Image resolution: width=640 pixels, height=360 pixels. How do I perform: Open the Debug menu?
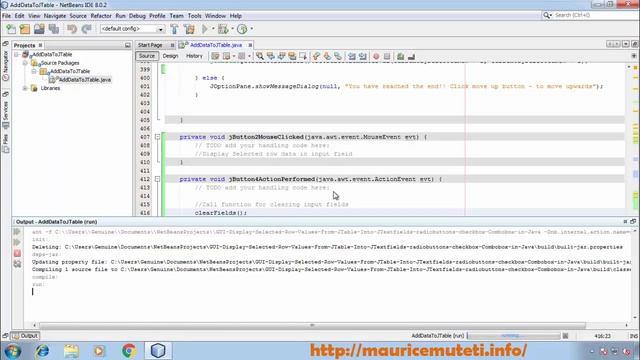click(137, 16)
